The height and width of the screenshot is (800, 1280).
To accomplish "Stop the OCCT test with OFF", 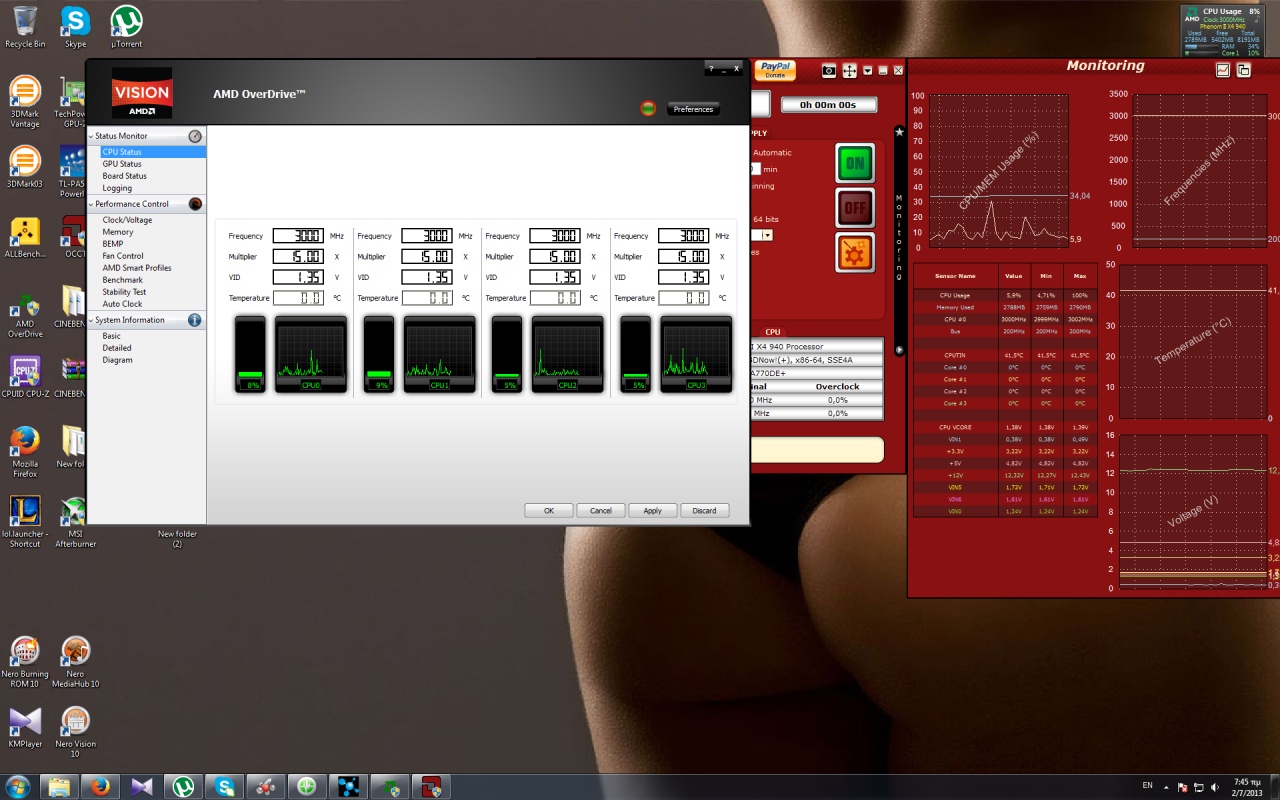I will point(855,208).
